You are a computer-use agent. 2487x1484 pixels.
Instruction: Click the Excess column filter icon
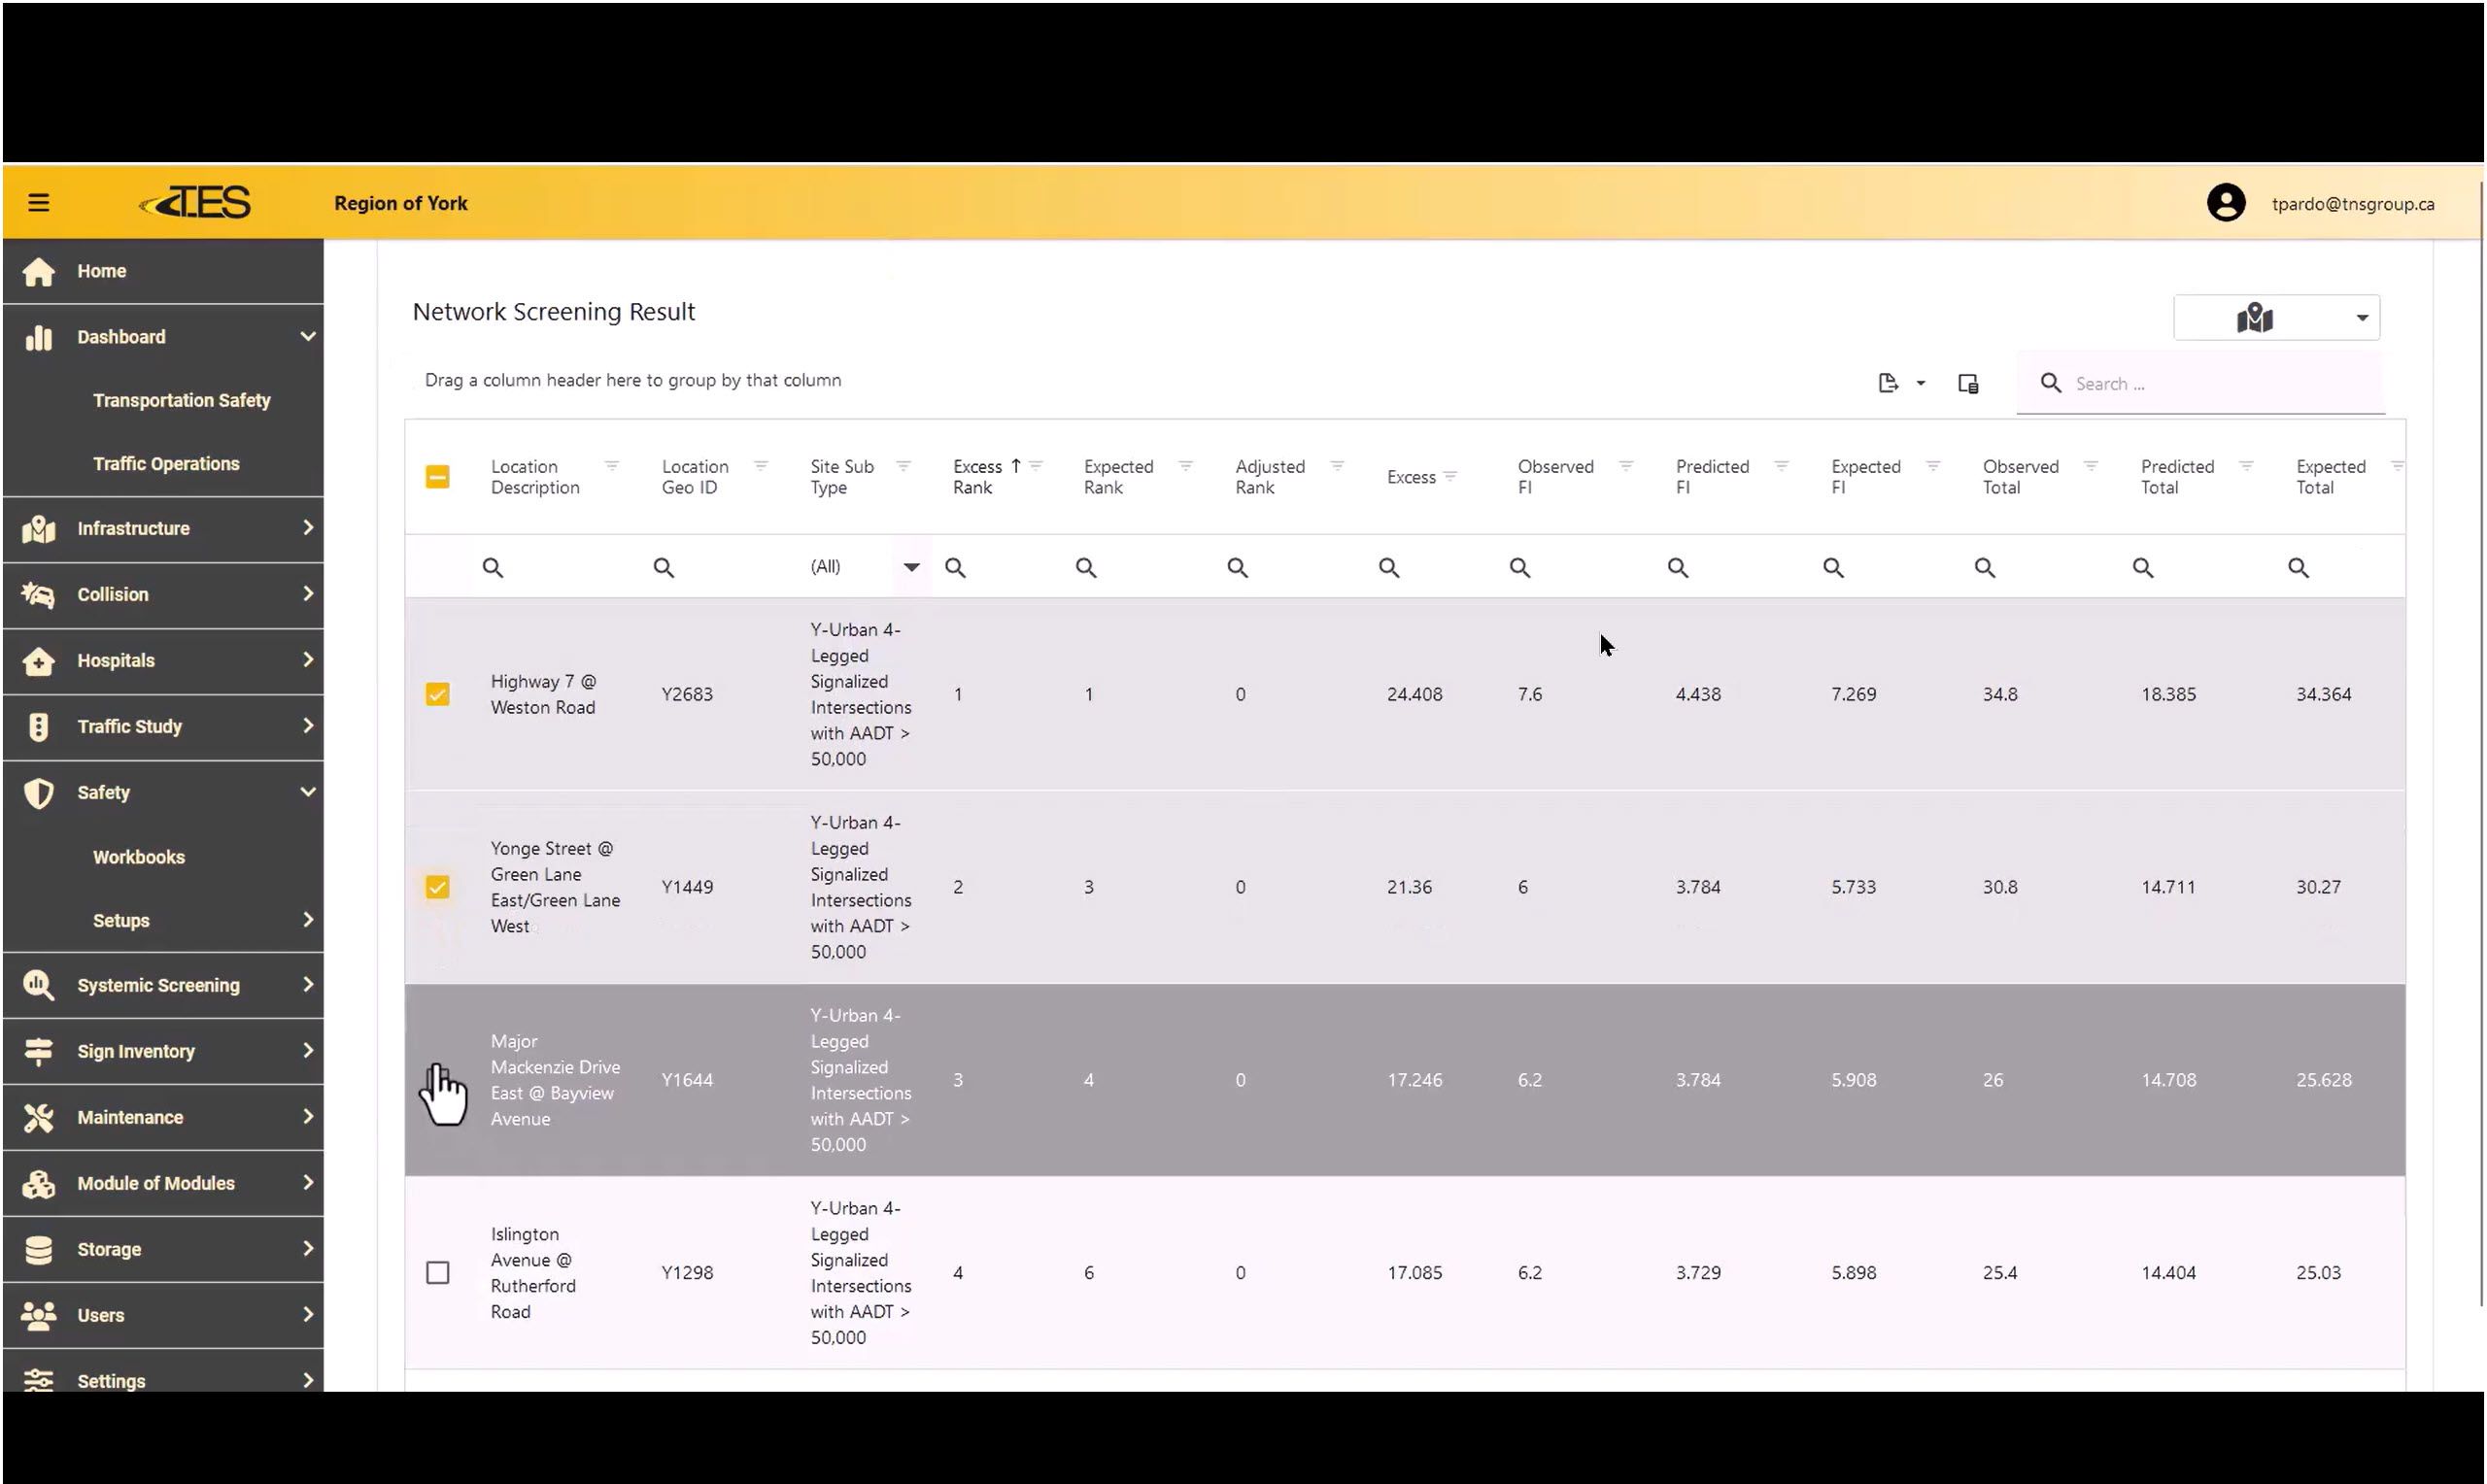tap(1450, 476)
